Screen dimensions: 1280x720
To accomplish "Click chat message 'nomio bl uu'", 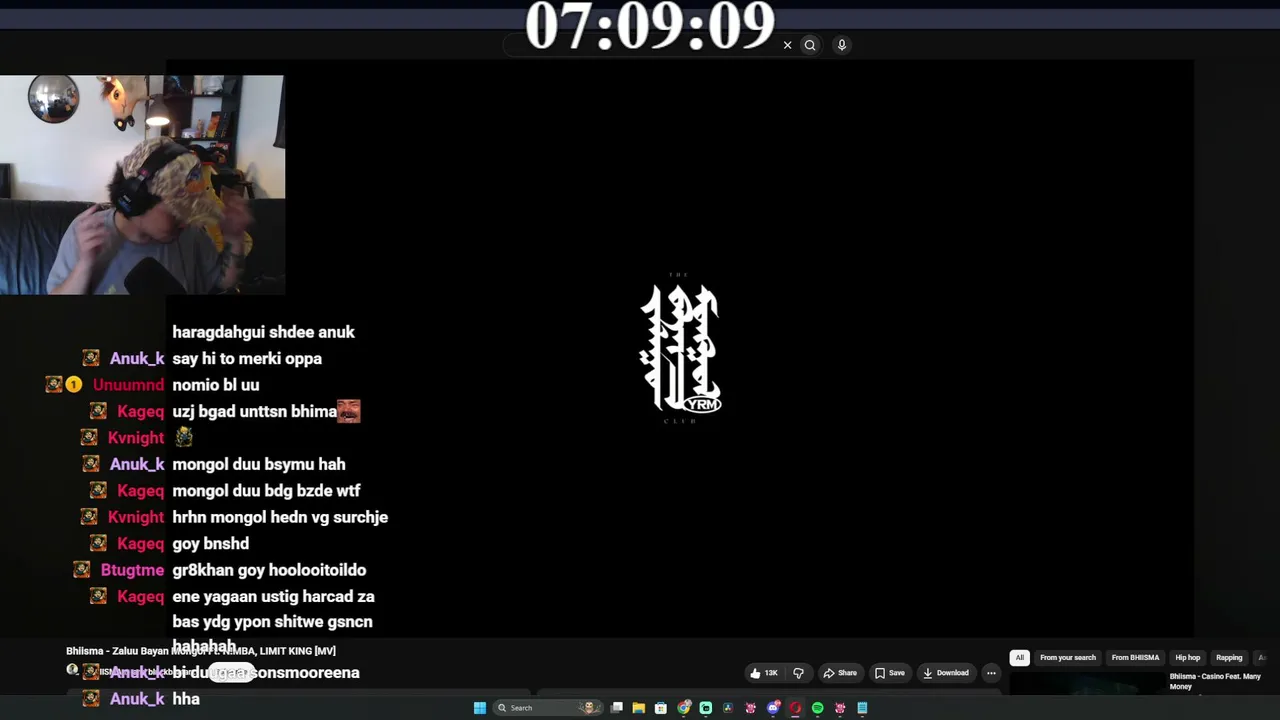I will (x=216, y=385).
